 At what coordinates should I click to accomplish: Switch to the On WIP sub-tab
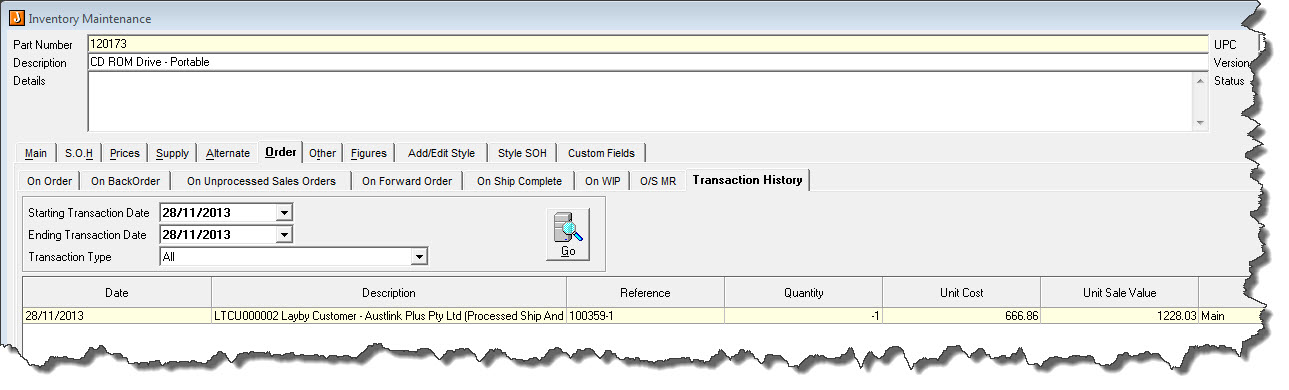603,181
